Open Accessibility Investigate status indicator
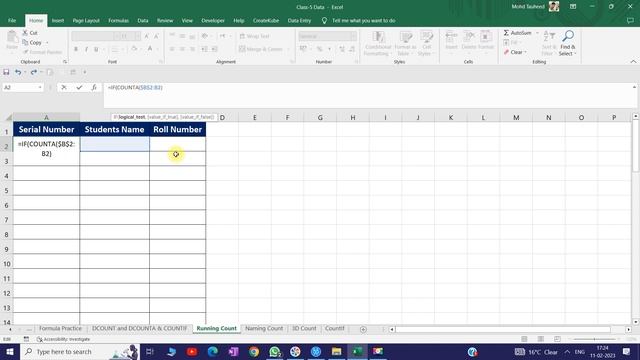Image resolution: width=640 pixels, height=360 pixels. click(x=63, y=339)
